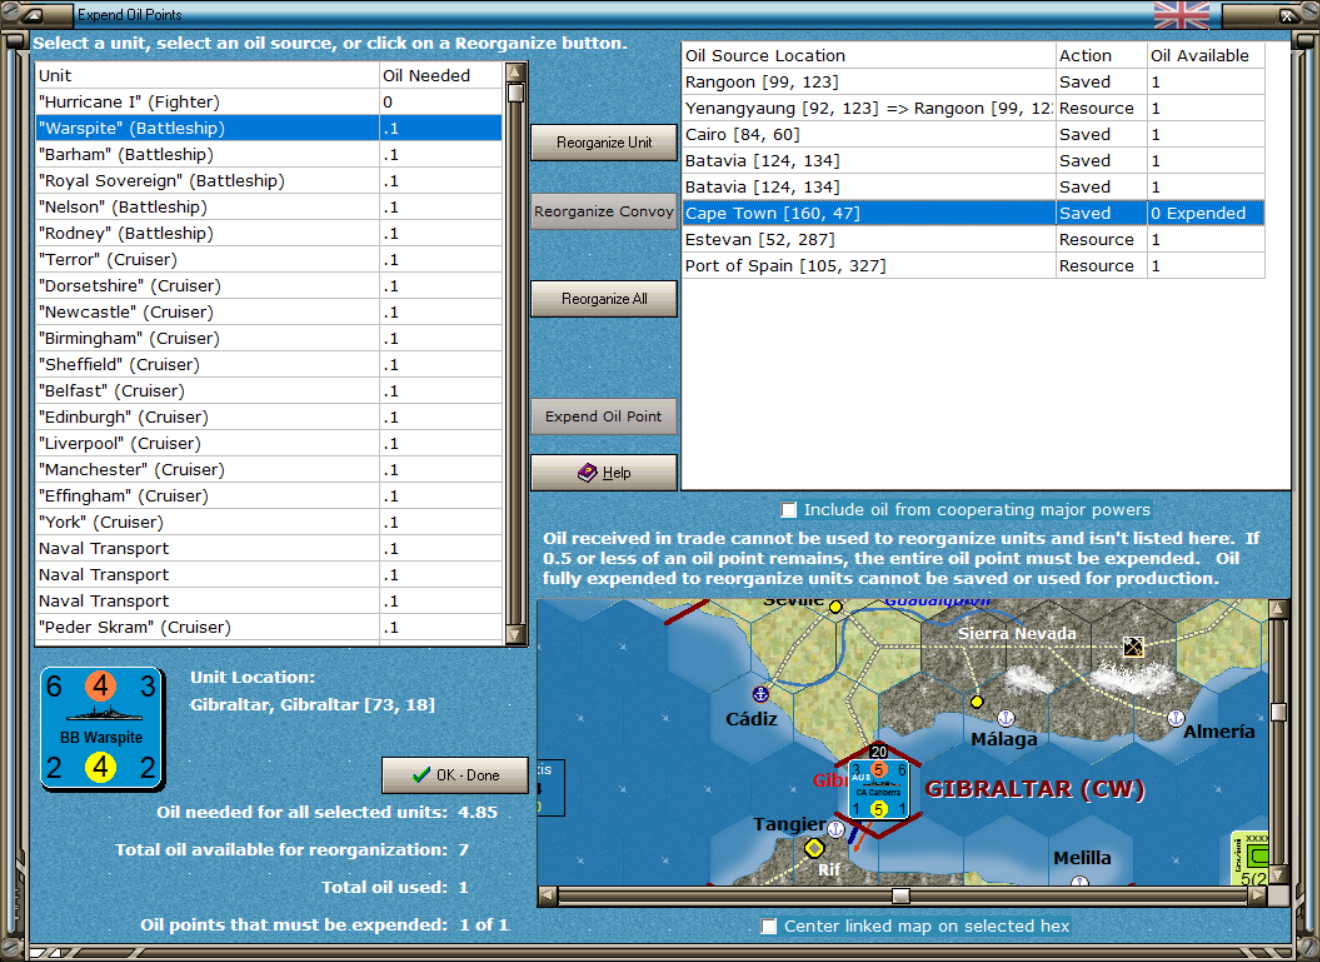Click the Almería port icon on map
The height and width of the screenshot is (962, 1320).
[x=1176, y=718]
